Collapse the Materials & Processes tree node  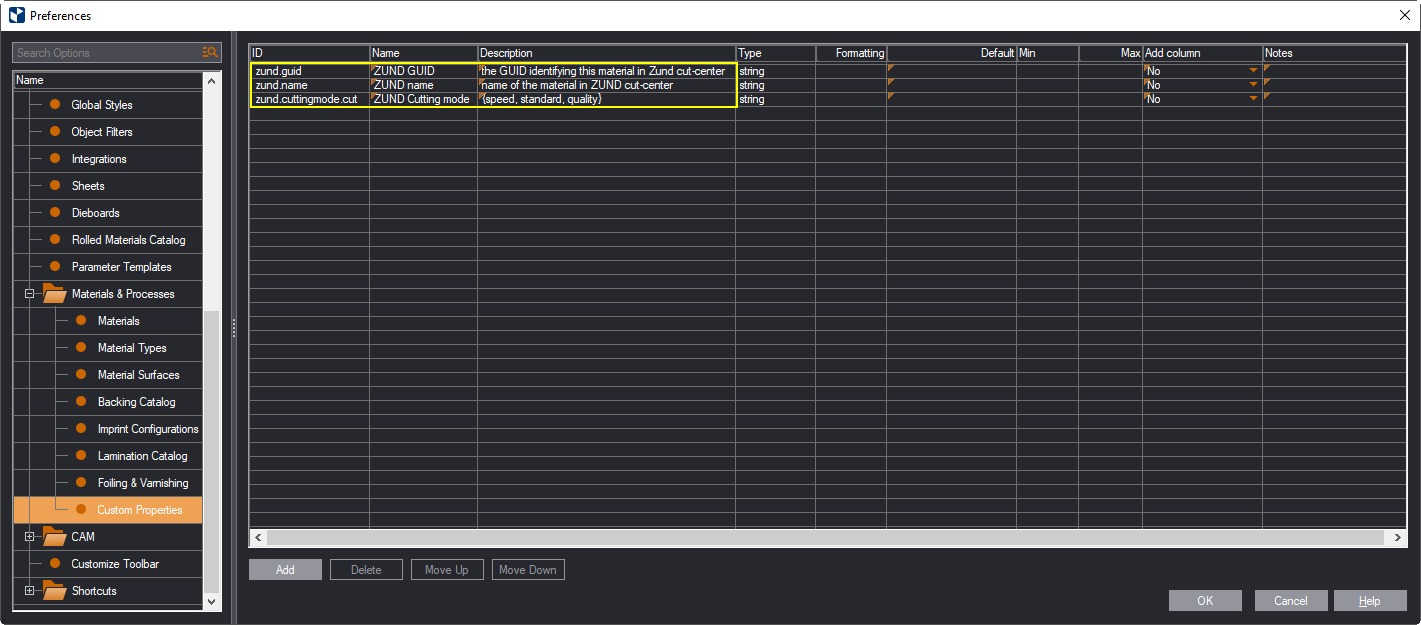[30, 294]
